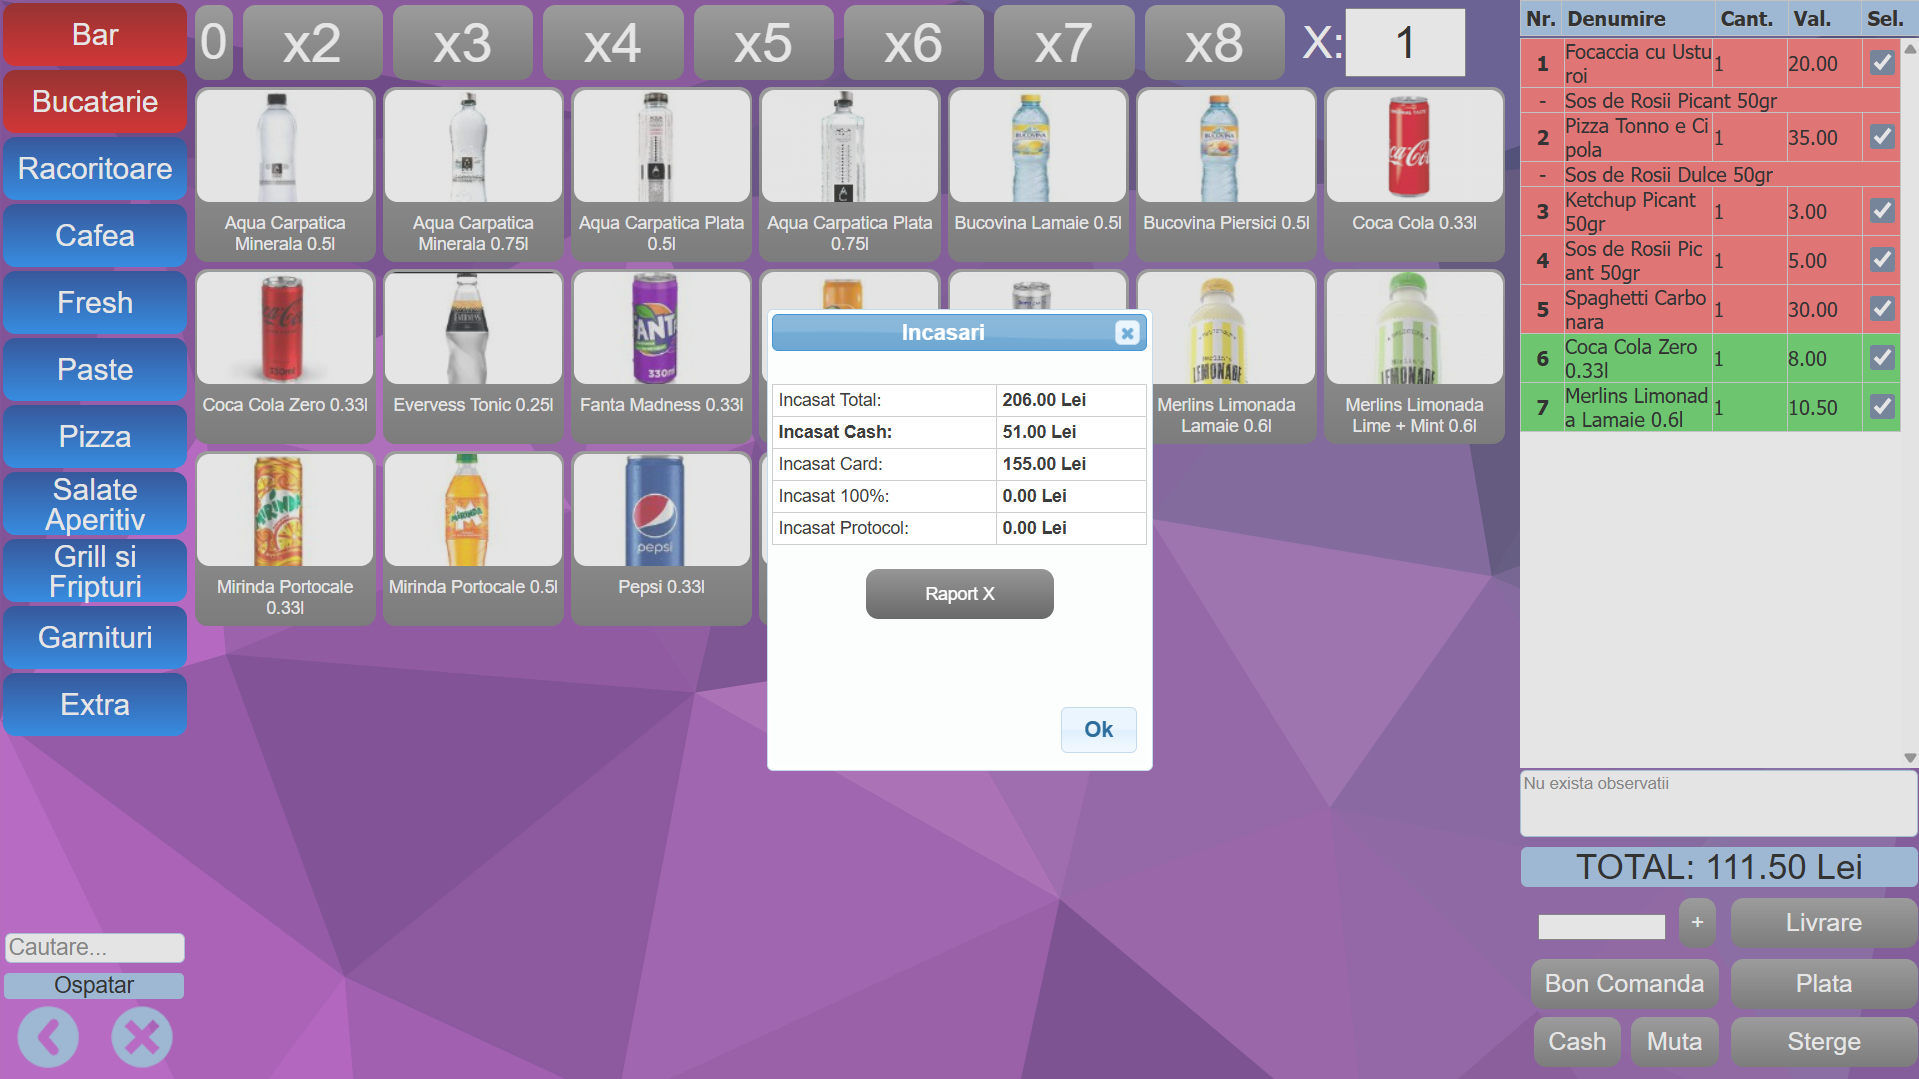Switch to Cafea category
Viewport: 1919px width, 1079px height.
click(95, 236)
